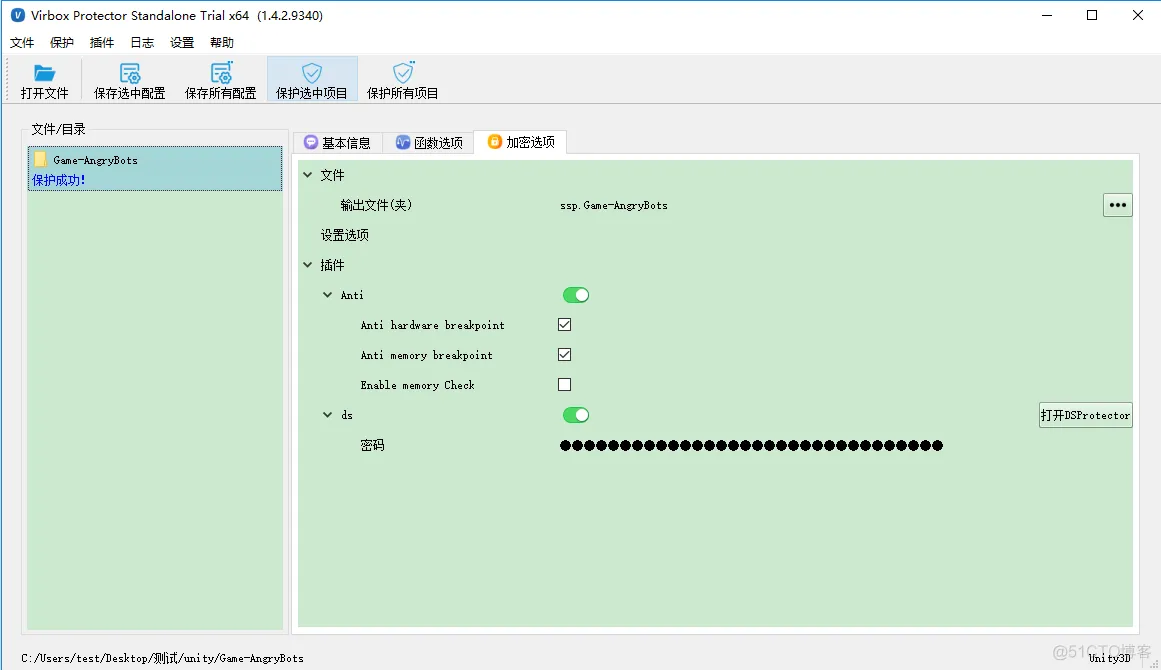Minimize the Virbox Protector window
This screenshot has height=670, width=1161.
coord(1047,16)
